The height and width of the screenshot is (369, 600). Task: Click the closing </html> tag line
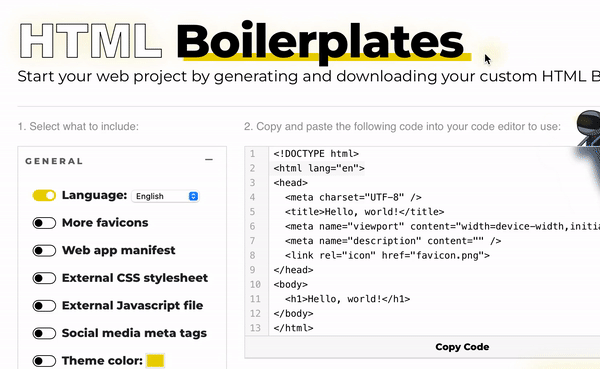click(293, 328)
